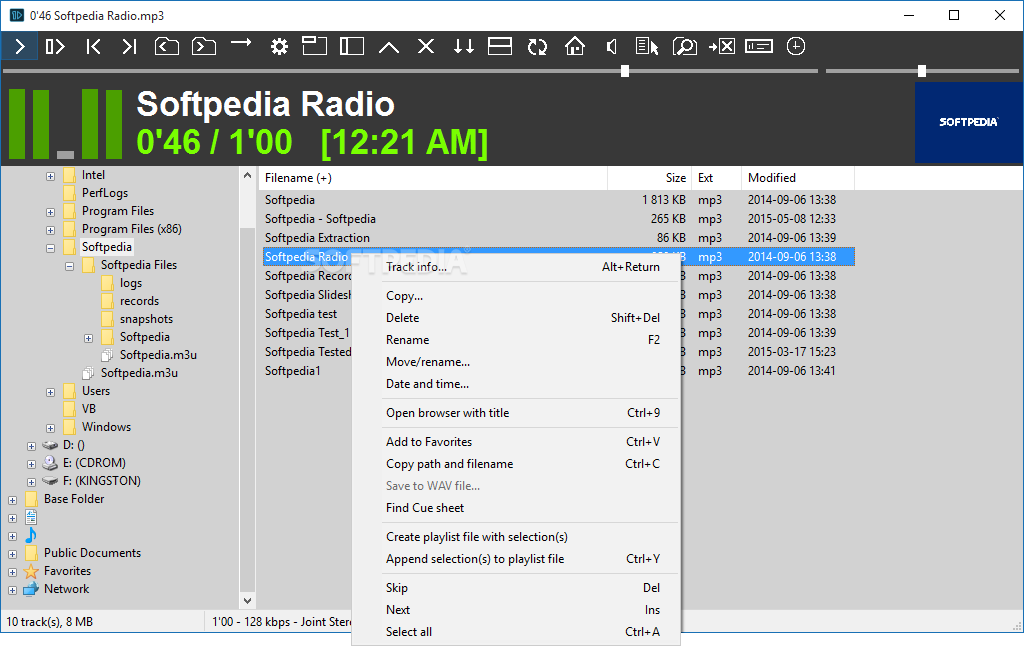Click the pause/step play icon

pos(56,46)
